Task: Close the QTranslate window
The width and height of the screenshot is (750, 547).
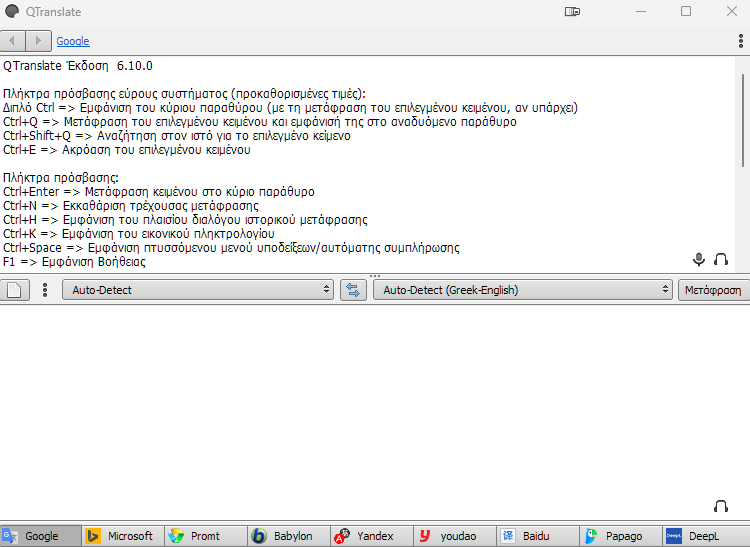Action: click(732, 11)
